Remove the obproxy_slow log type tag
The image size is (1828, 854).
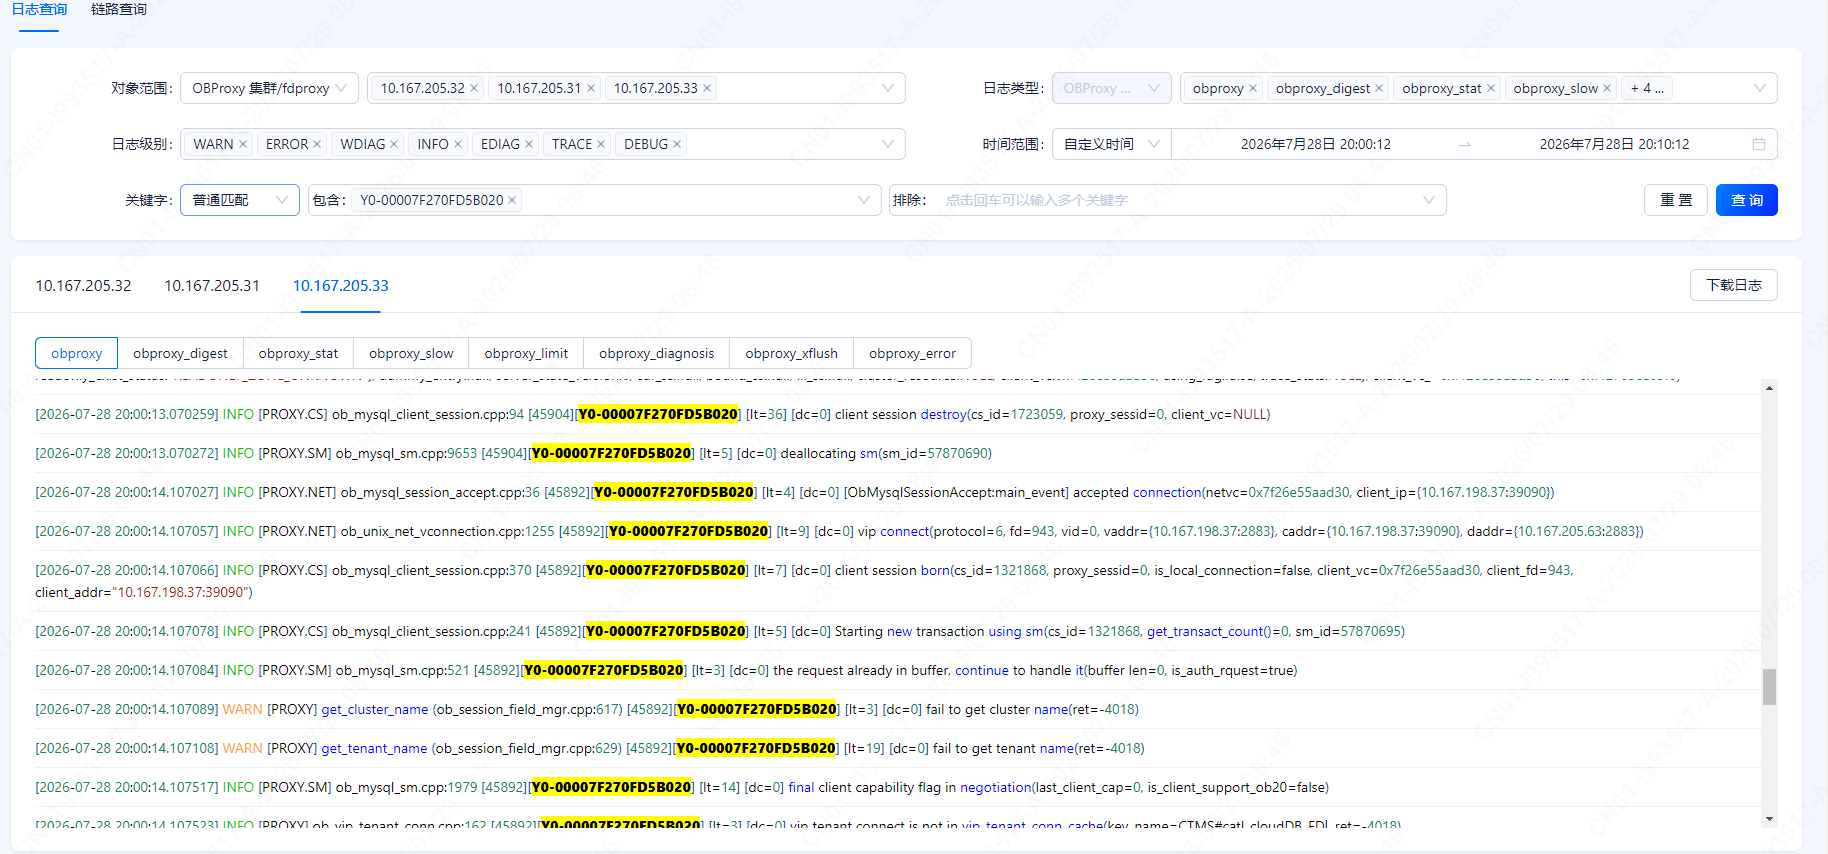pyautogui.click(x=1607, y=88)
